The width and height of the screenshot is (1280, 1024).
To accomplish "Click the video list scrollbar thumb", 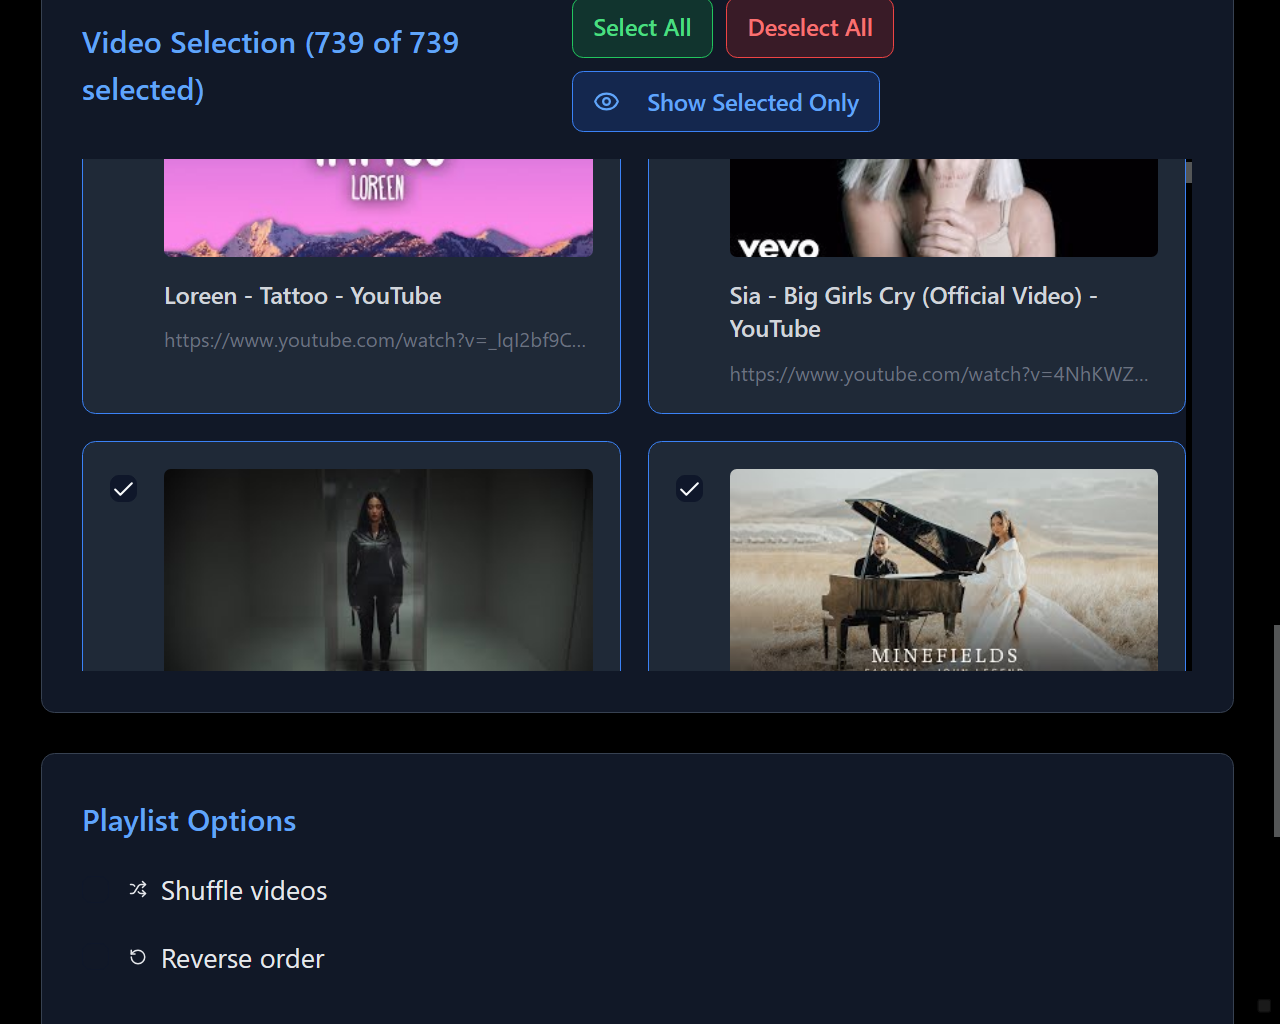I will coord(1187,172).
